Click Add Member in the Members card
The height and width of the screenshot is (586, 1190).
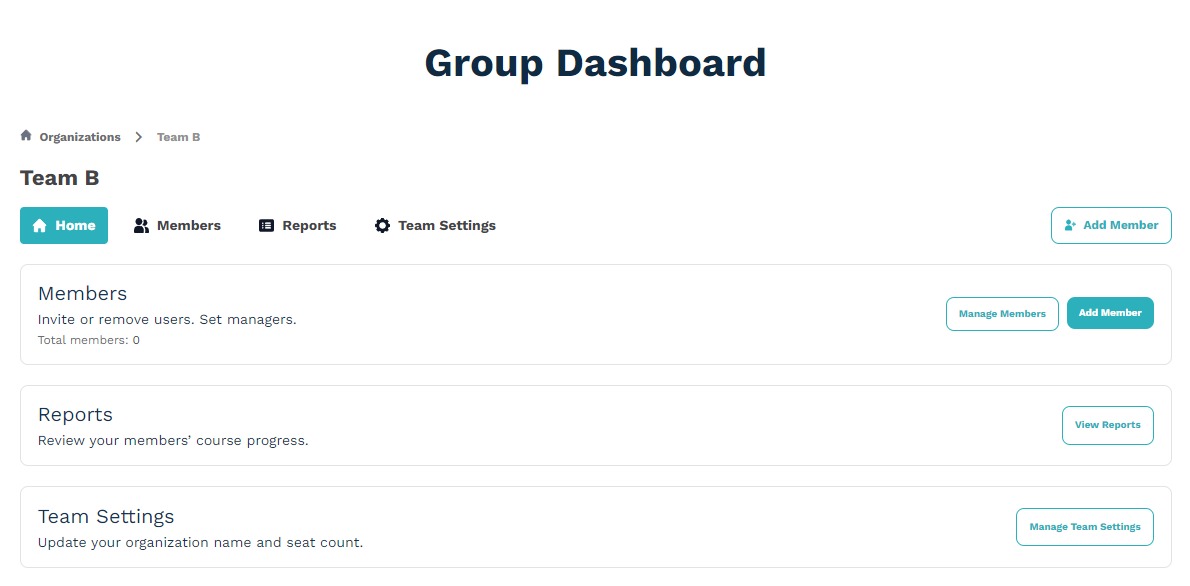(x=1110, y=312)
